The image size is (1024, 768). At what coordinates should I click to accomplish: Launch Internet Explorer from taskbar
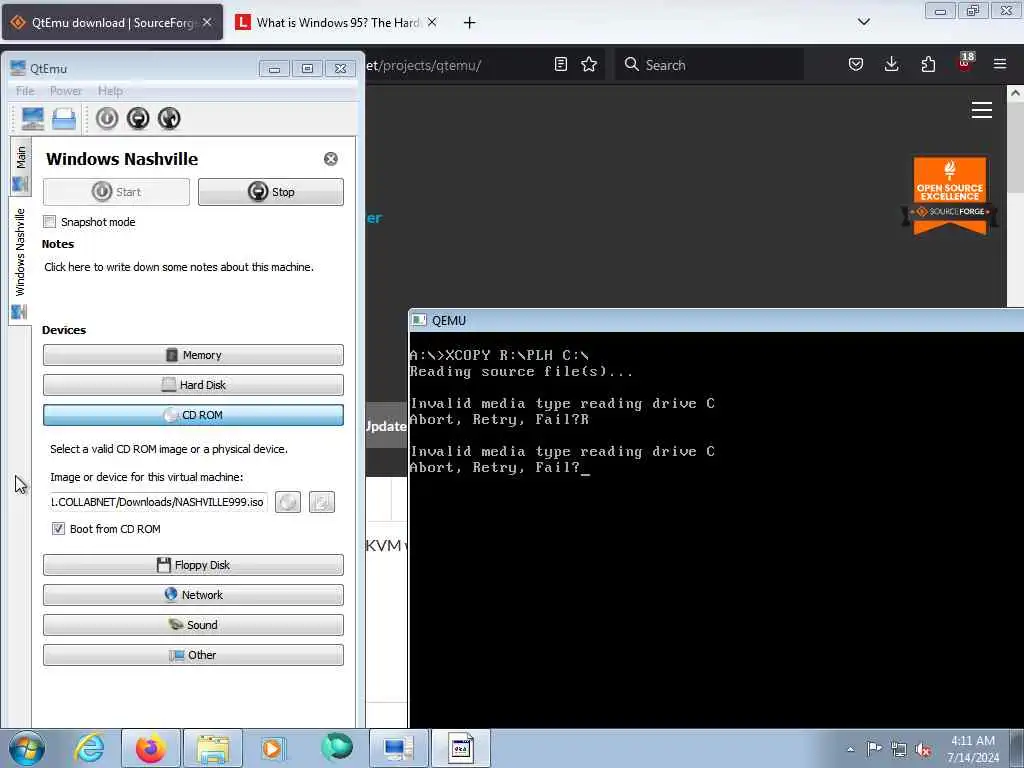pos(89,748)
